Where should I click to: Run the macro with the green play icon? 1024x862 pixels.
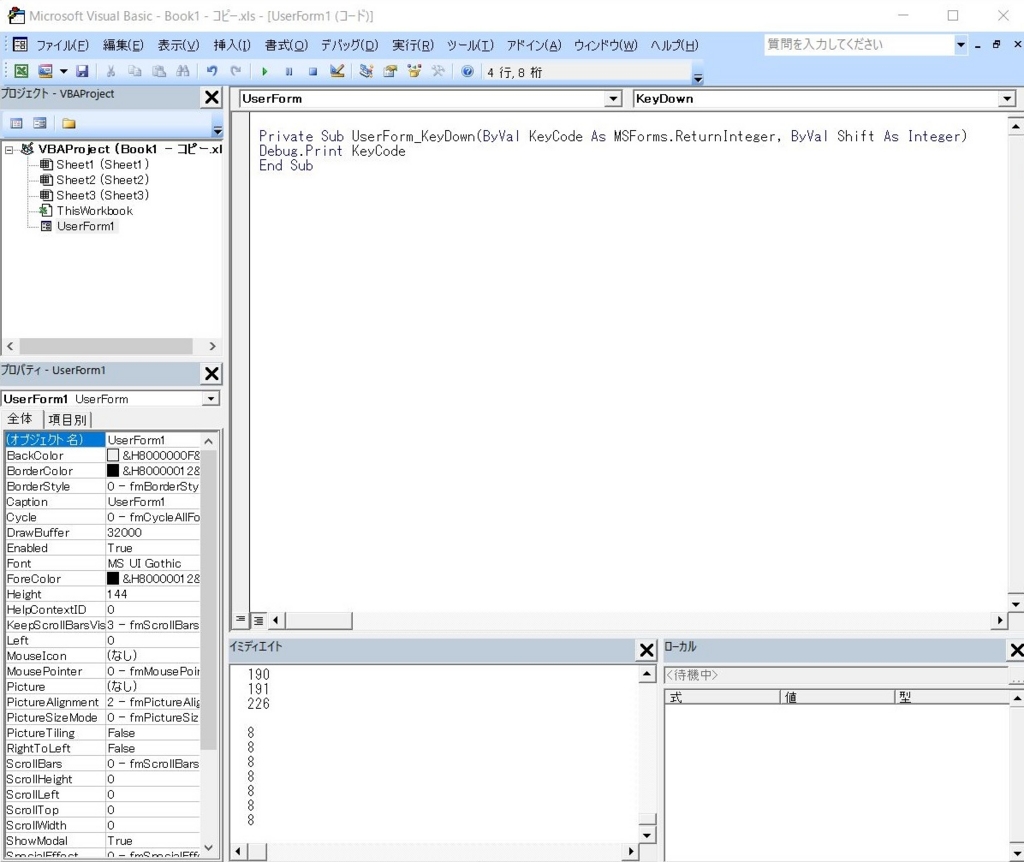tap(264, 70)
